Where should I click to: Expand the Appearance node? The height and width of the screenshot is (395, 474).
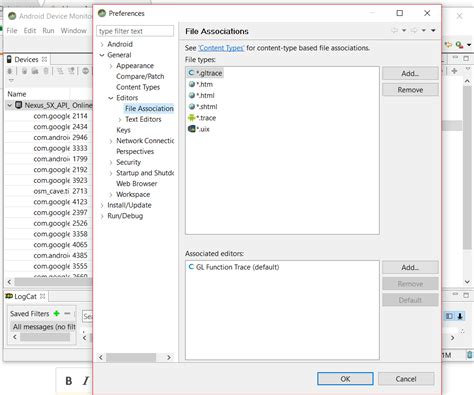pyautogui.click(x=111, y=66)
